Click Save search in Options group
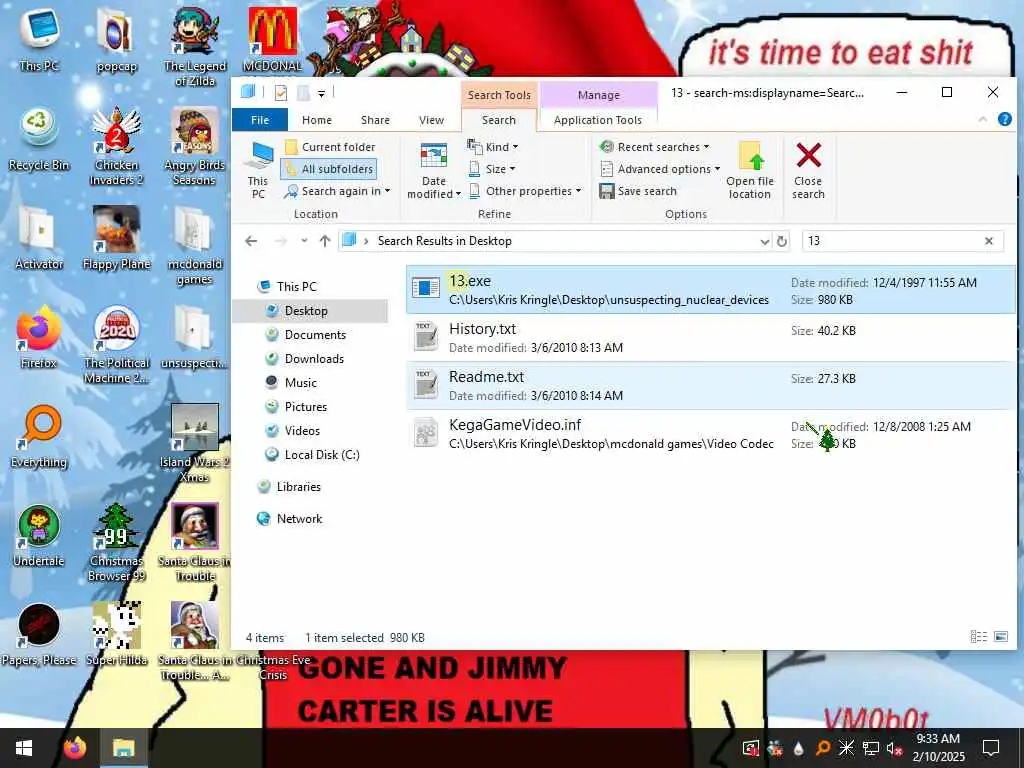The image size is (1024, 768). 638,191
